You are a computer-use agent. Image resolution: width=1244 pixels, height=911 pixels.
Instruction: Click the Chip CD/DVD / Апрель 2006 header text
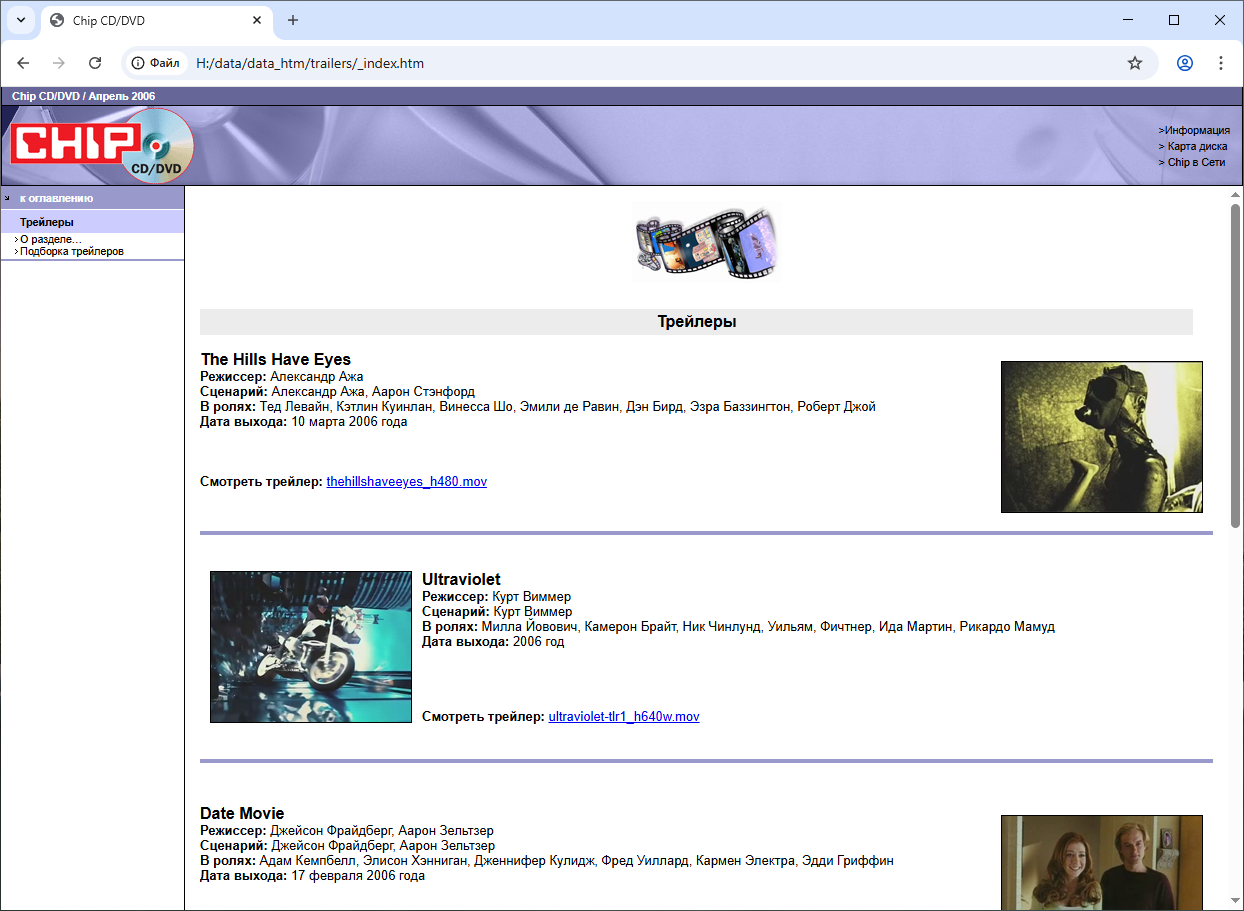click(x=84, y=96)
